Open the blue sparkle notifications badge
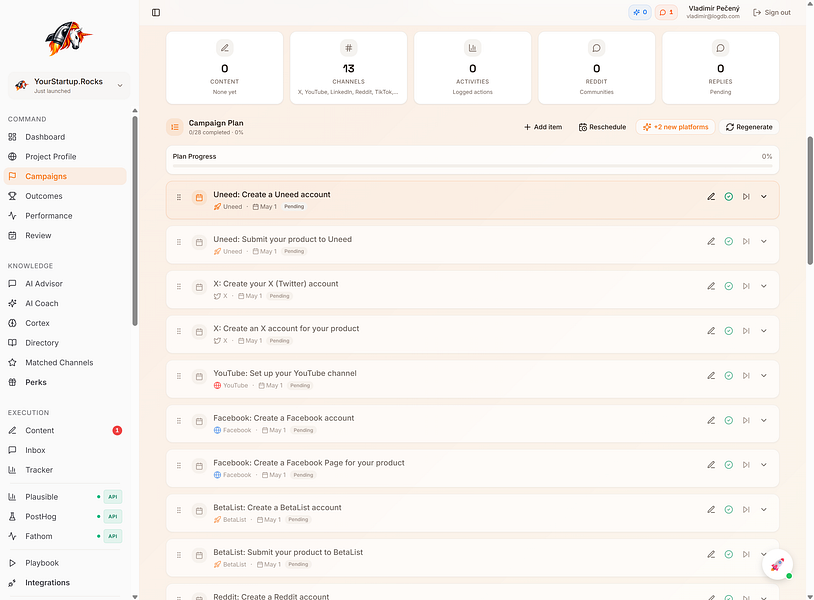Image resolution: width=814 pixels, height=600 pixels. point(640,12)
